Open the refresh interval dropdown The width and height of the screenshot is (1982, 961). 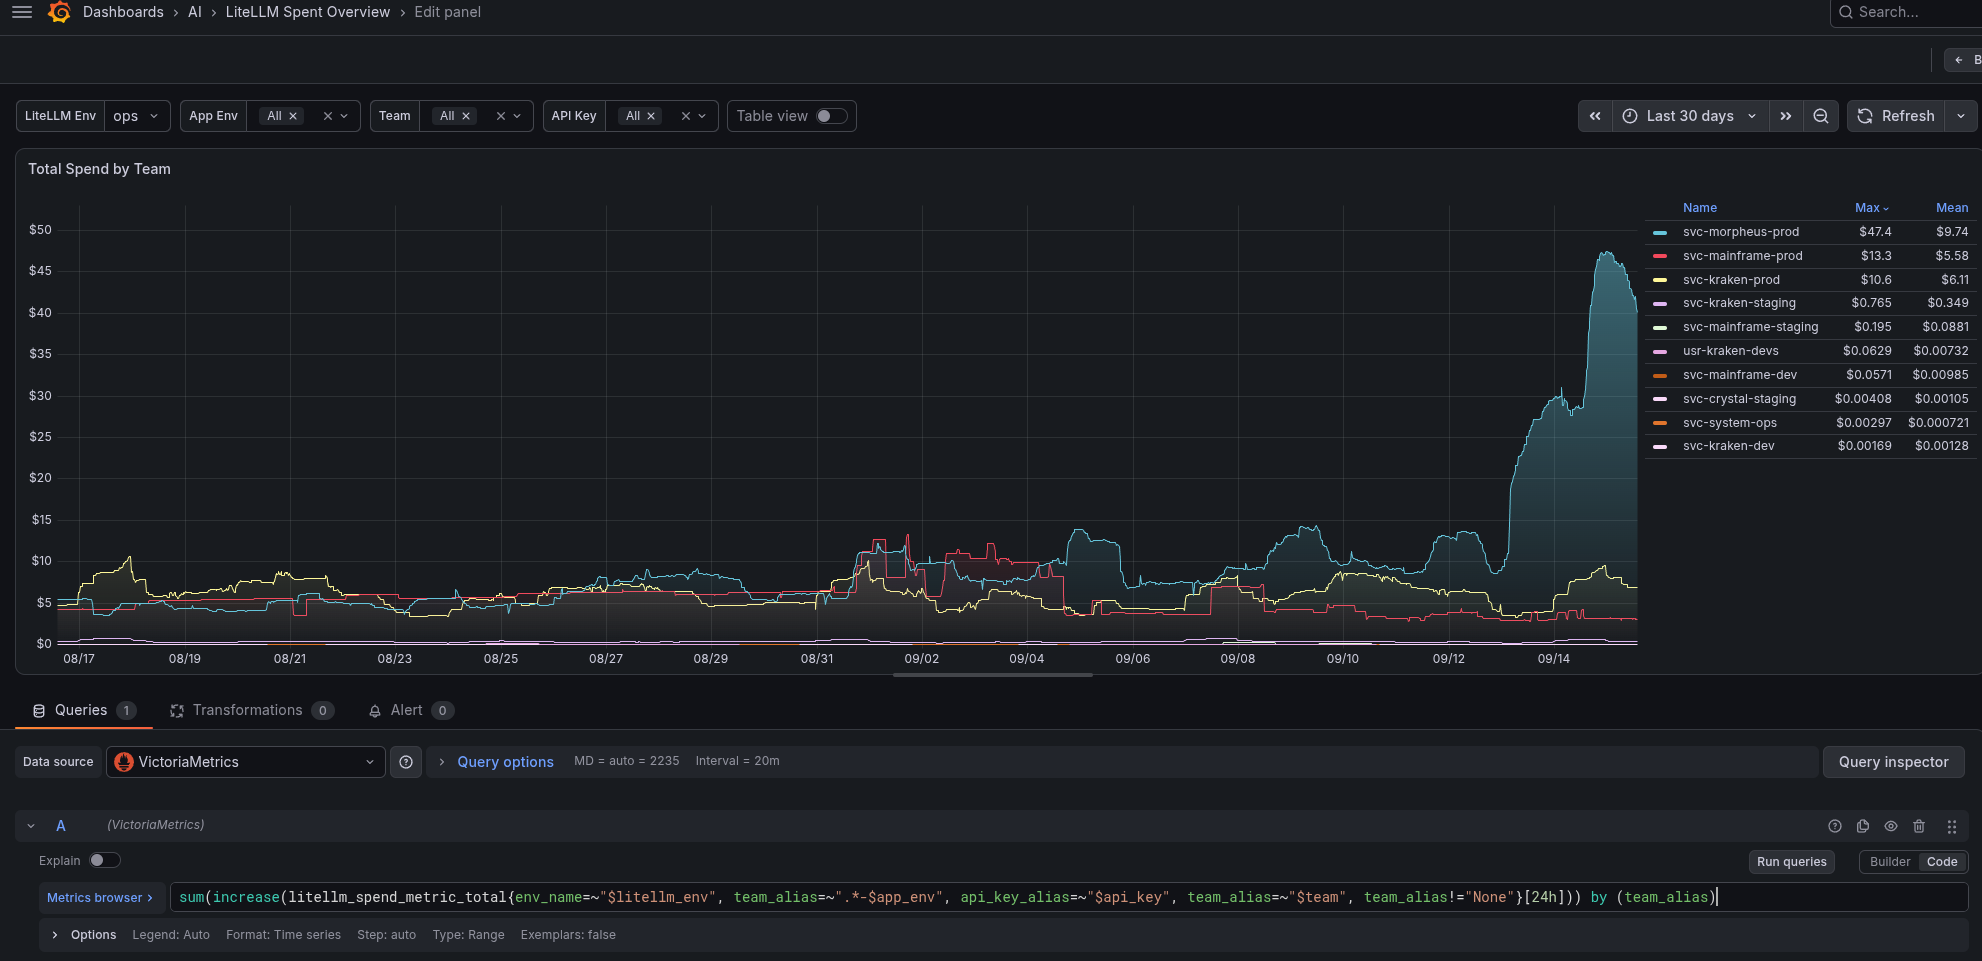[1961, 116]
